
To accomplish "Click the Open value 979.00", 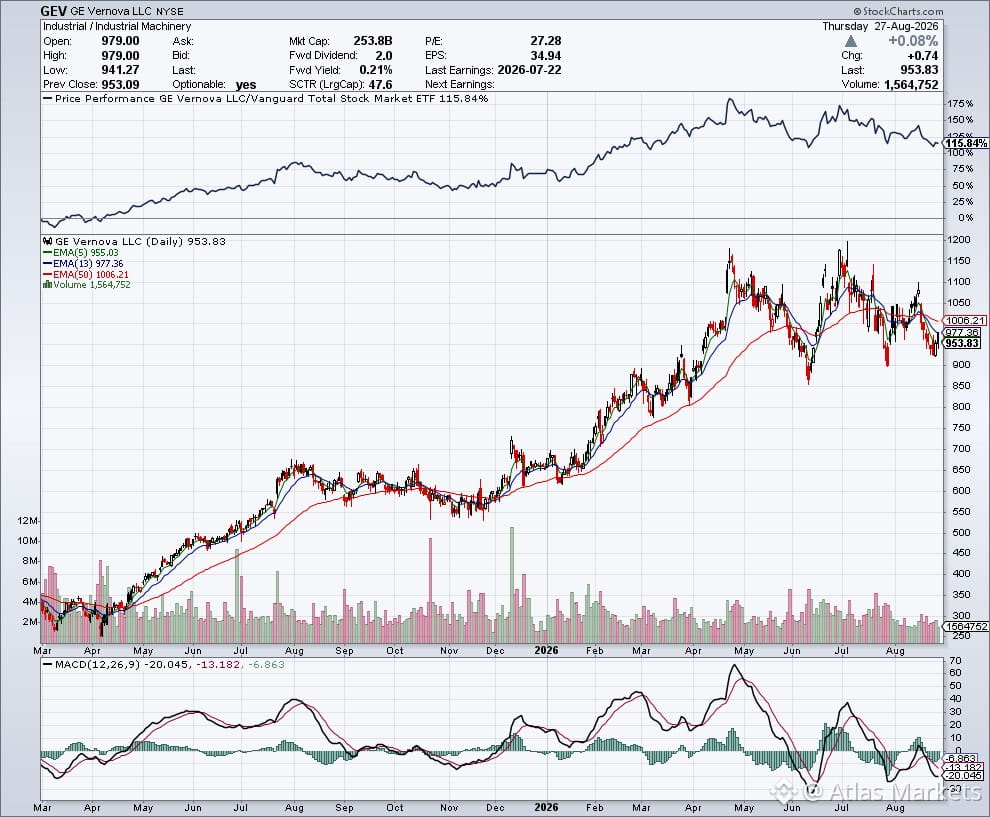I will point(120,41).
